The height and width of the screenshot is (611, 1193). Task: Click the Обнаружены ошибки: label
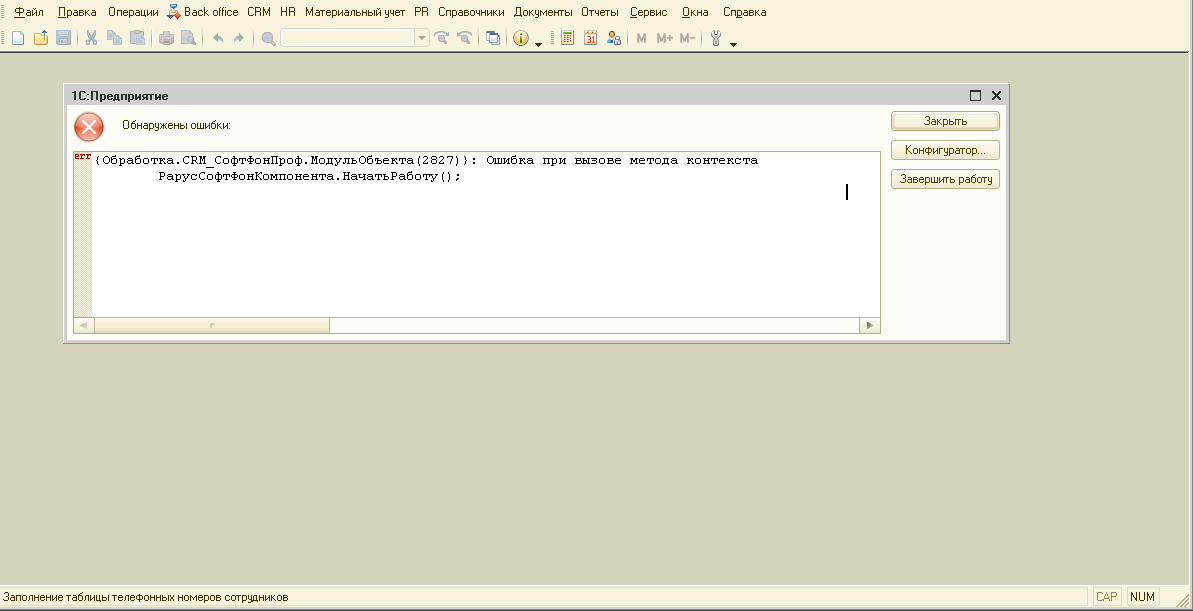177,126
